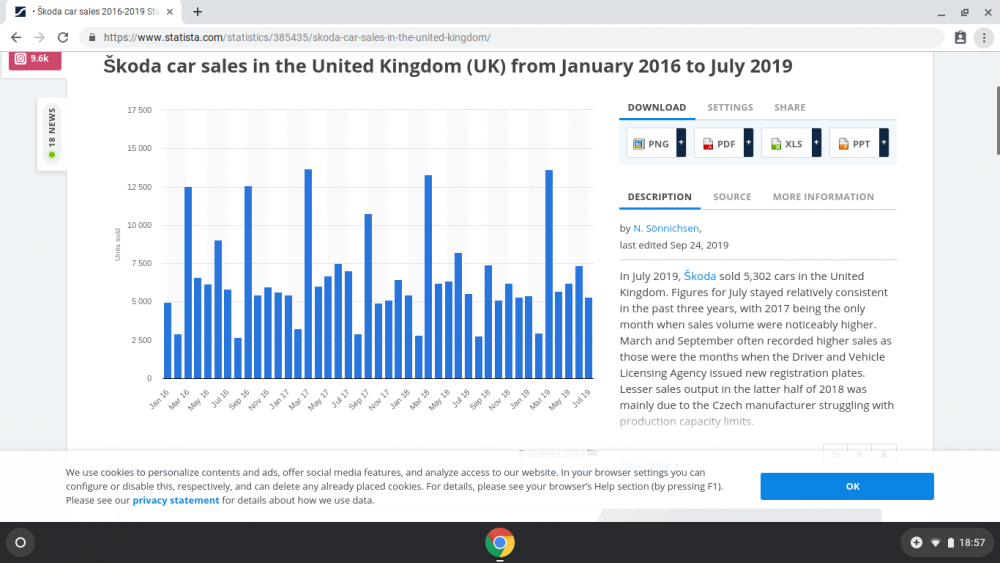Screen dimensions: 1000x563
Task: Click PNG image file icon
Action: 638,144
